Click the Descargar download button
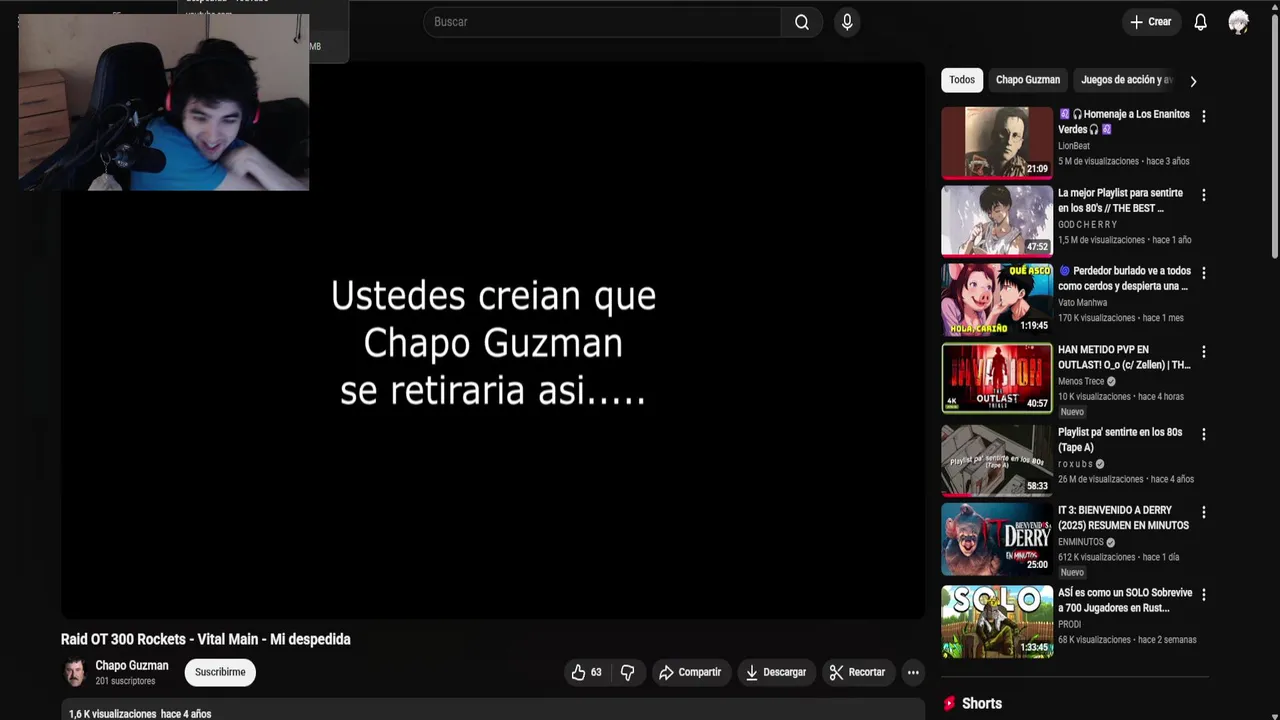1280x720 pixels. tap(776, 672)
